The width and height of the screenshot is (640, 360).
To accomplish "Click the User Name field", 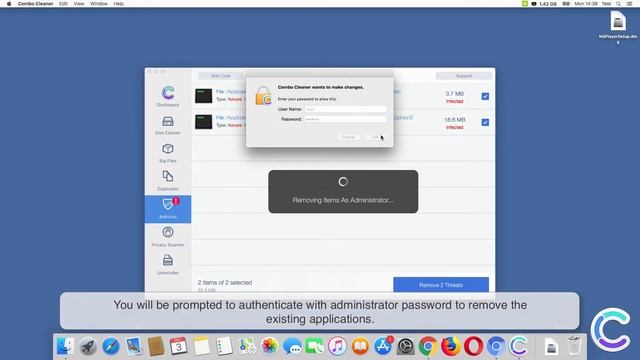I will click(345, 109).
